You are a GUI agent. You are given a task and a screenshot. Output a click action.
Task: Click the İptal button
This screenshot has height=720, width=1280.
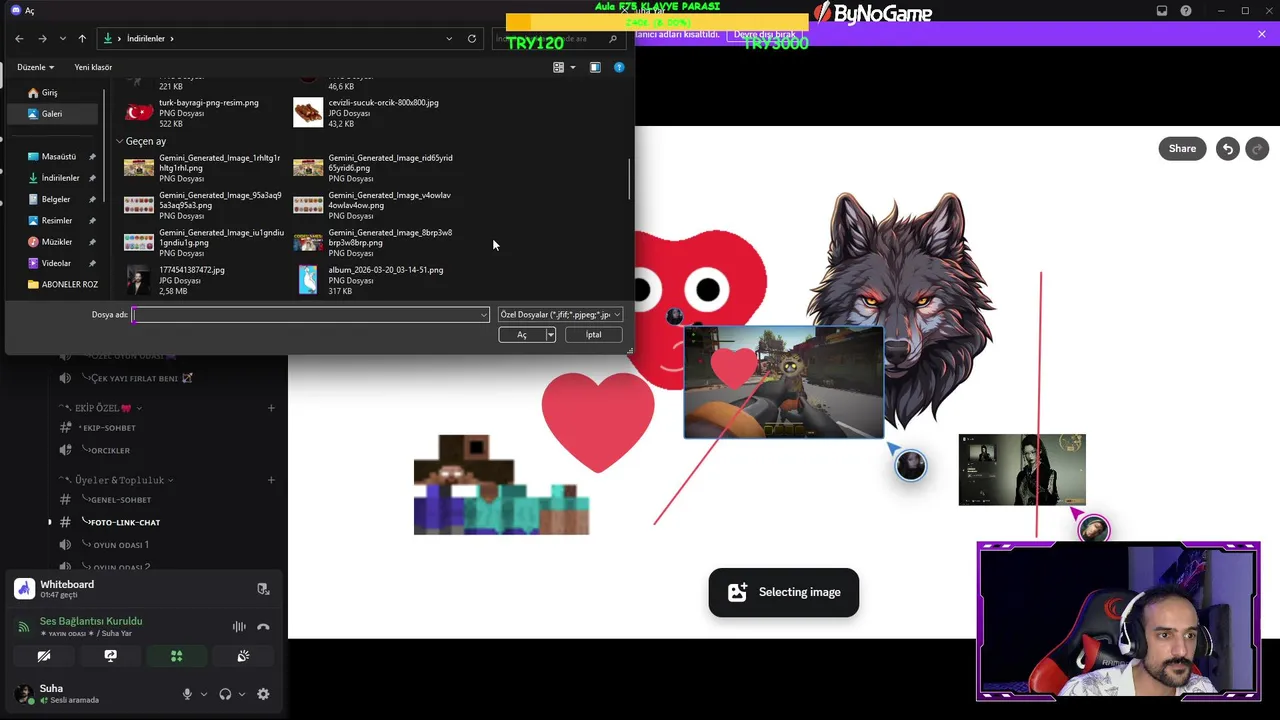[593, 335]
